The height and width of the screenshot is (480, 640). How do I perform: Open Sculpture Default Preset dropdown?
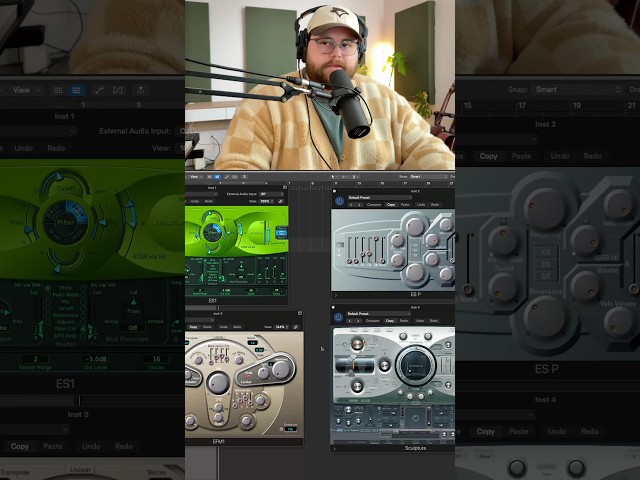[379, 314]
